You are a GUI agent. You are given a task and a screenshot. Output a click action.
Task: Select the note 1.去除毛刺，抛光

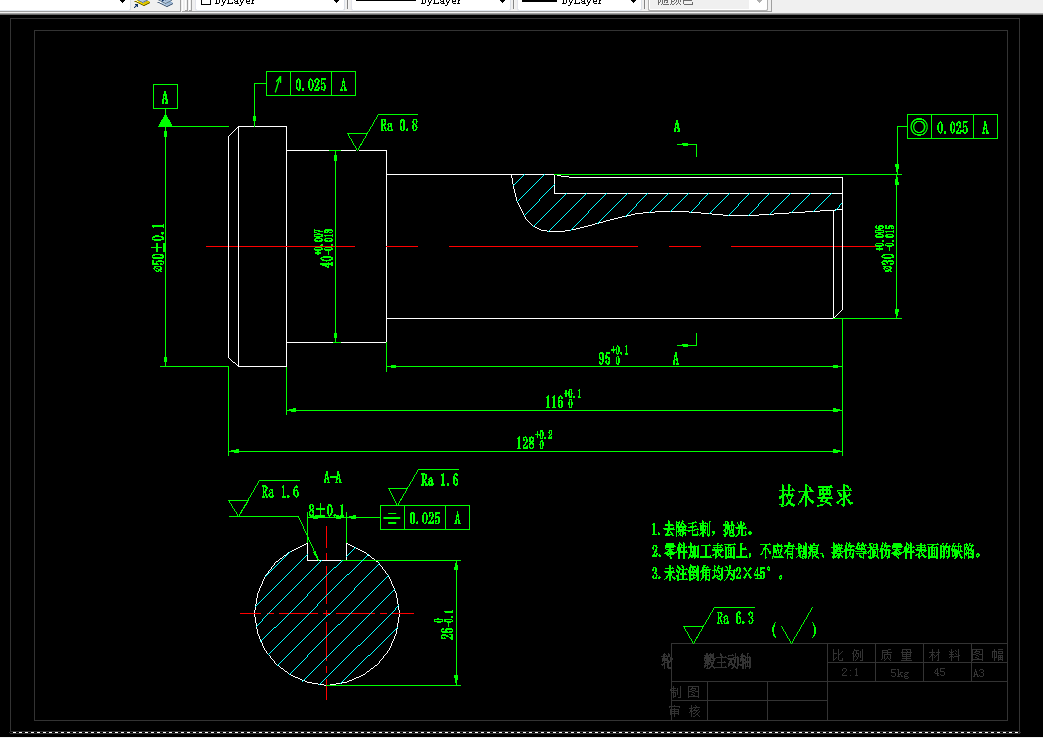702,530
